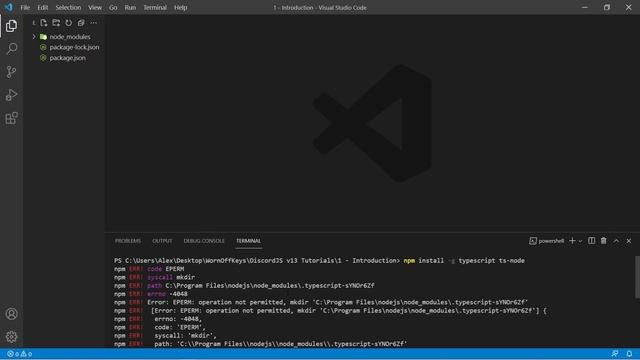This screenshot has height=360, width=640.
Task: Switch to the Debug Console tab
Action: pos(204,241)
